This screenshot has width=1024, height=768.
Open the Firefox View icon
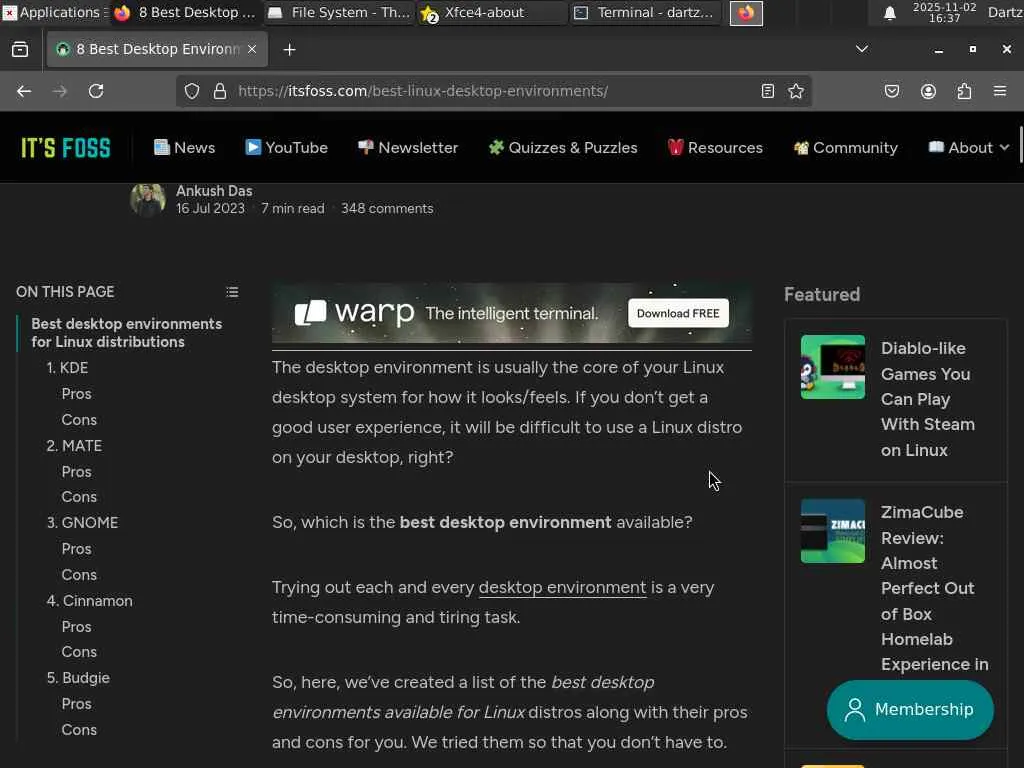20,50
